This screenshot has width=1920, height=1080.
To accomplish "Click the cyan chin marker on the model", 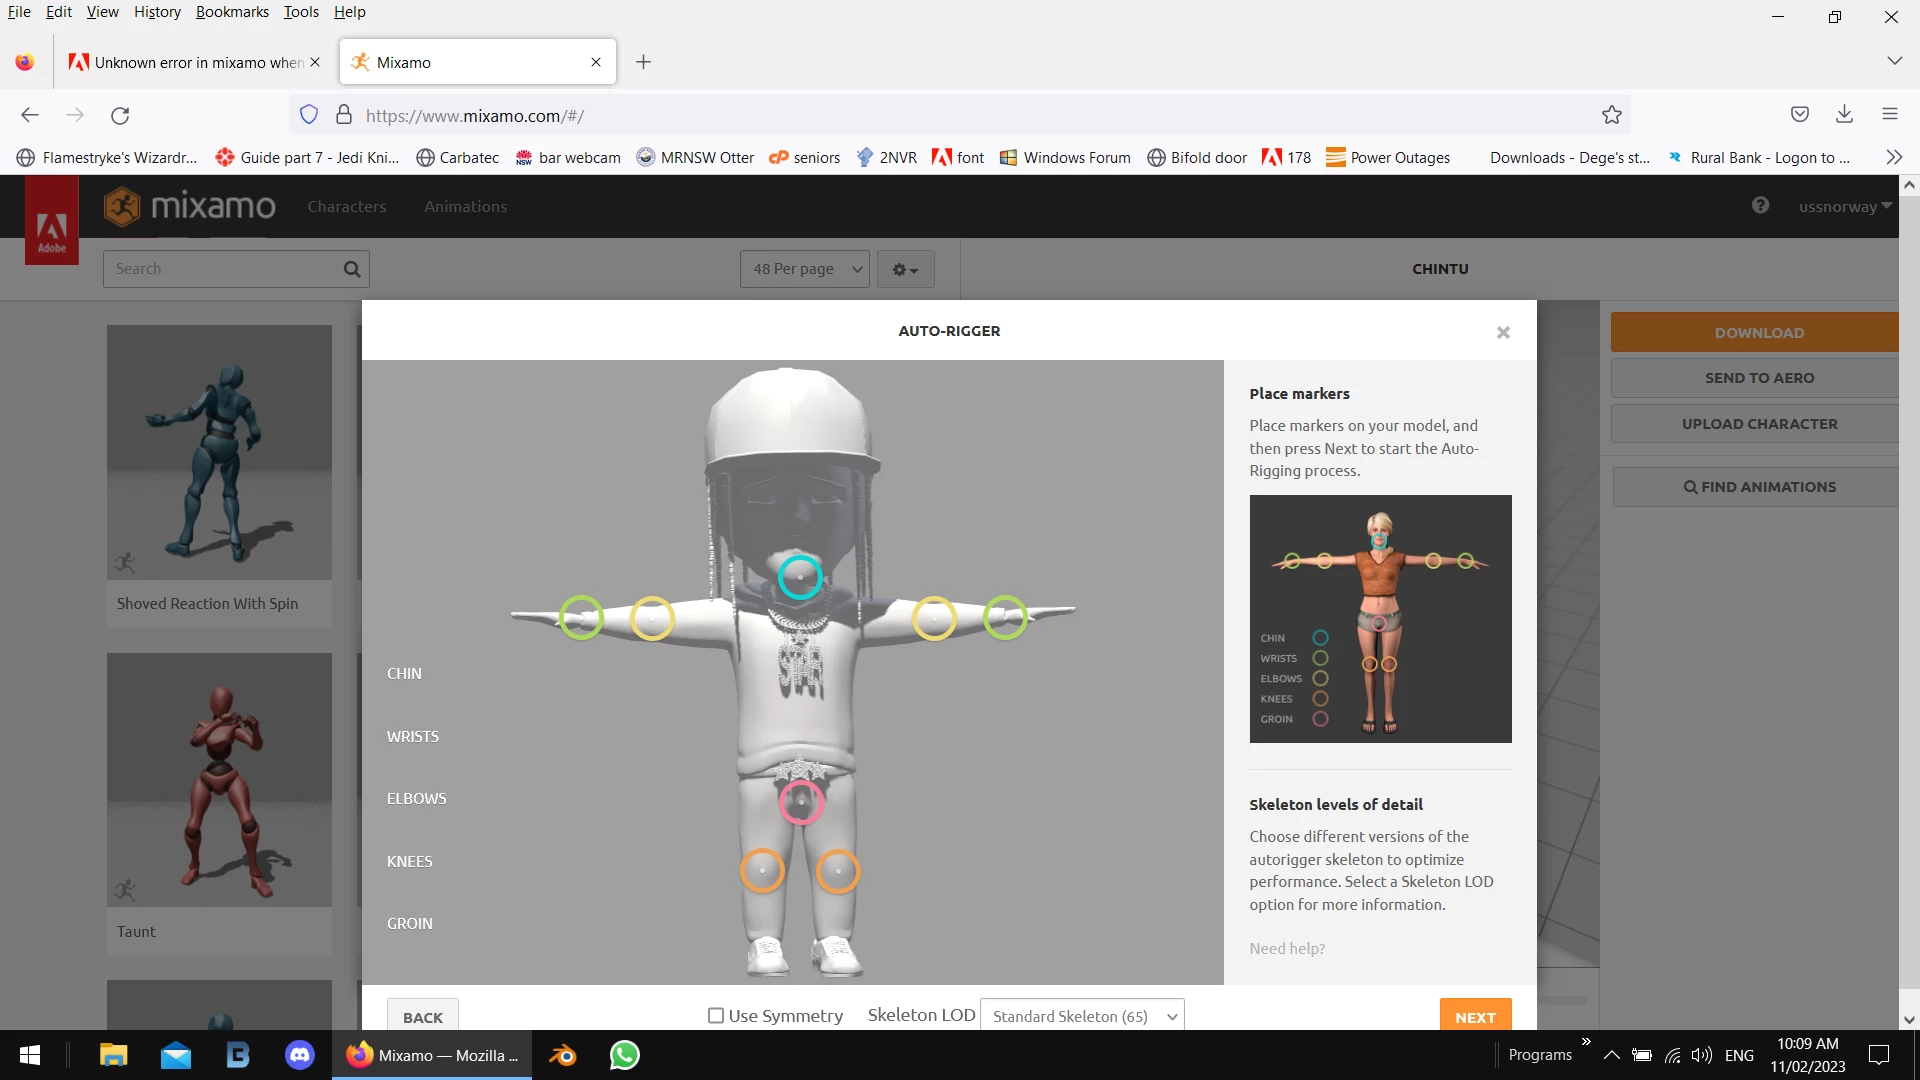I will pos(800,577).
